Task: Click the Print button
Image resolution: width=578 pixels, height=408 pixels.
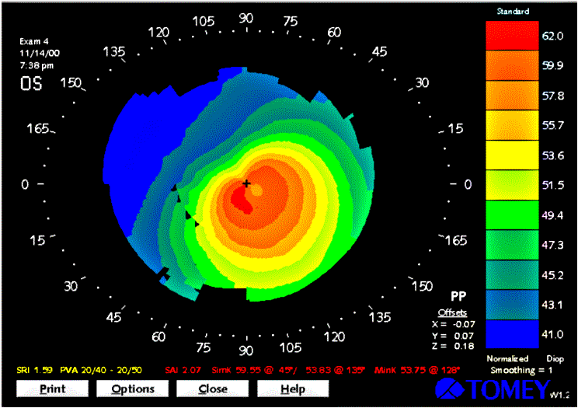Action: (x=52, y=389)
